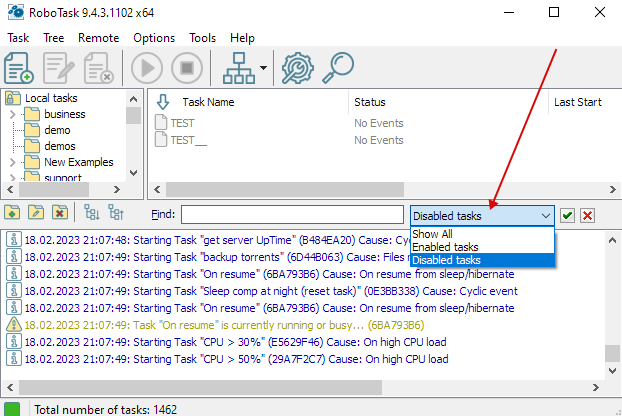Run the selected task with Play button
622x416 pixels.
pos(146,68)
